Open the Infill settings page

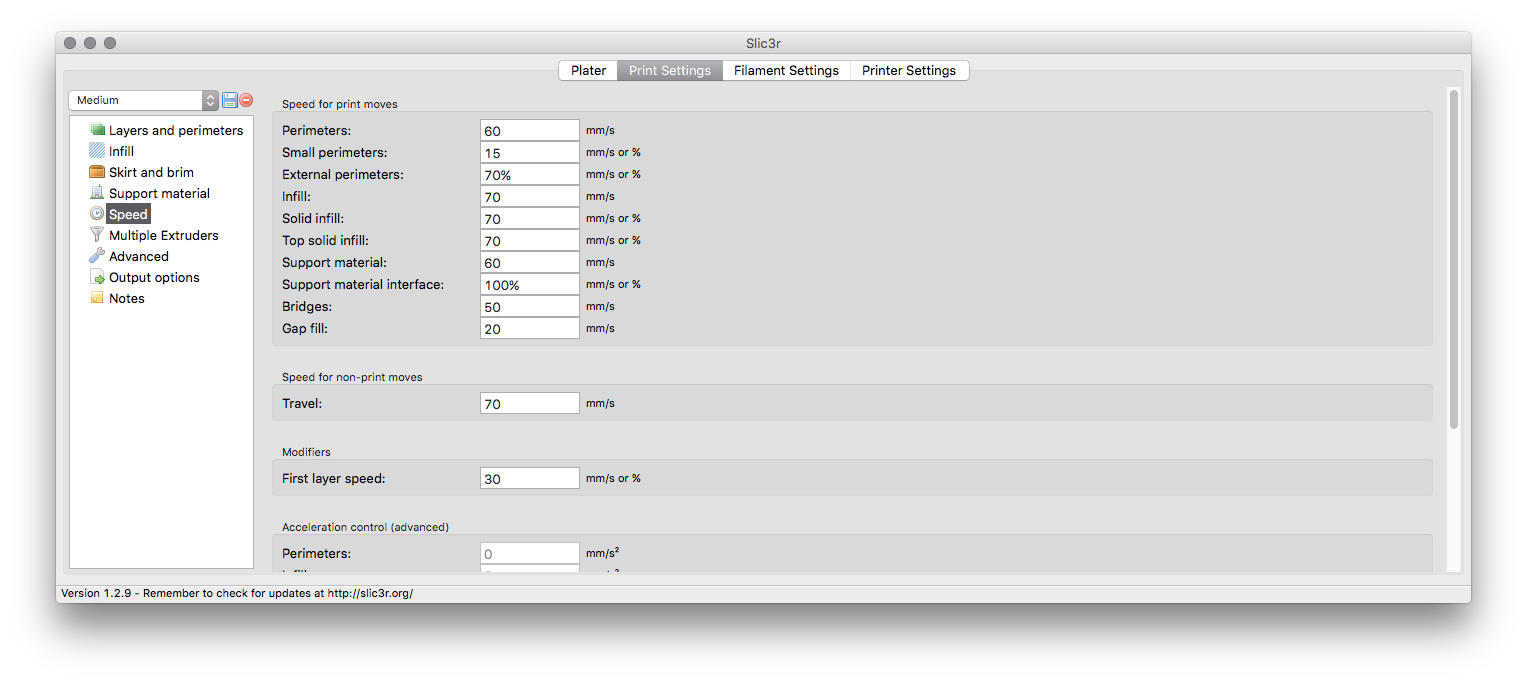121,150
